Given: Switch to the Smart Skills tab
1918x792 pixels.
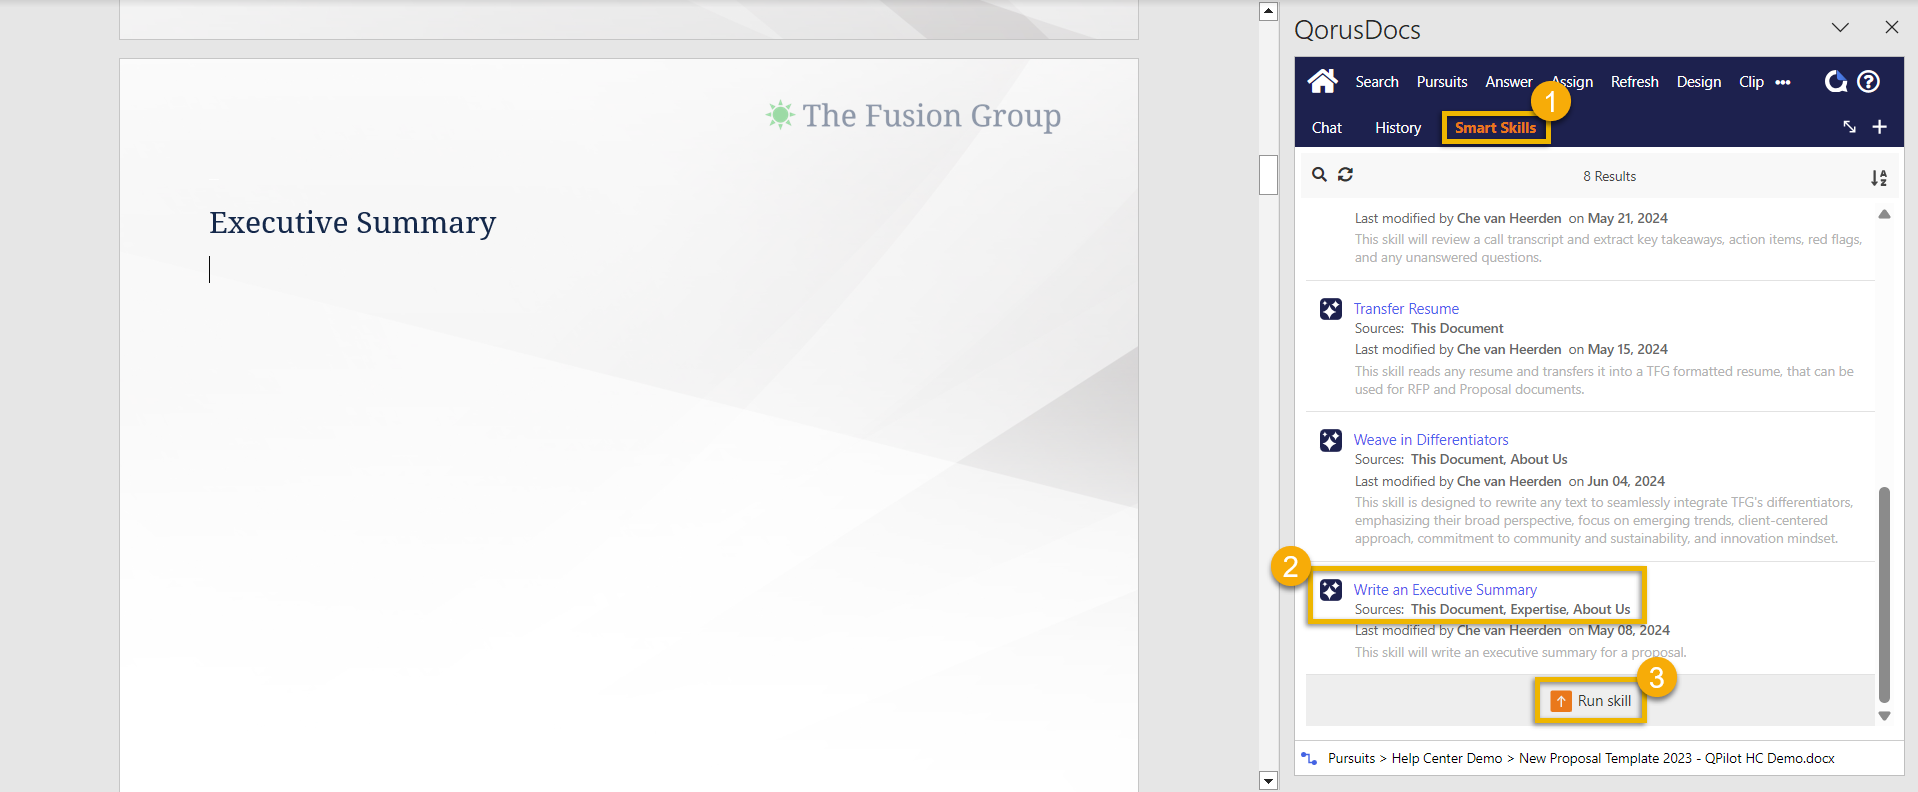Looking at the screenshot, I should pos(1494,128).
